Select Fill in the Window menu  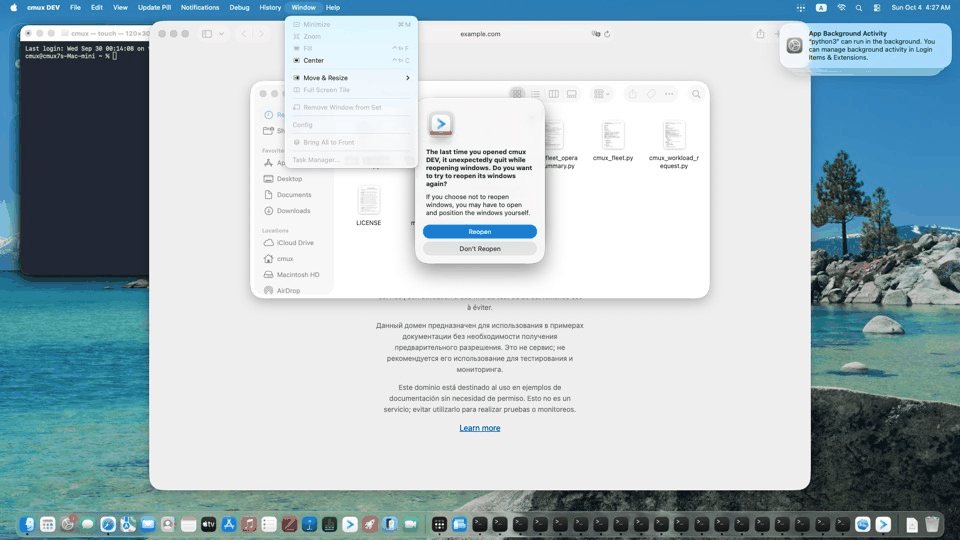tap(351, 48)
